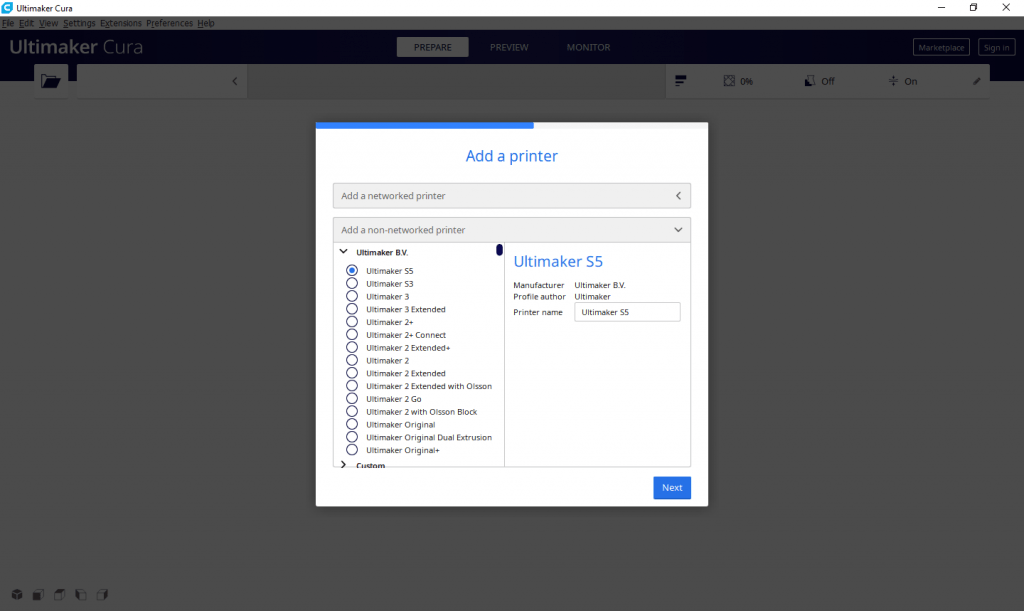Click the support Off icon
Screen dimensions: 1024x611
[809, 81]
